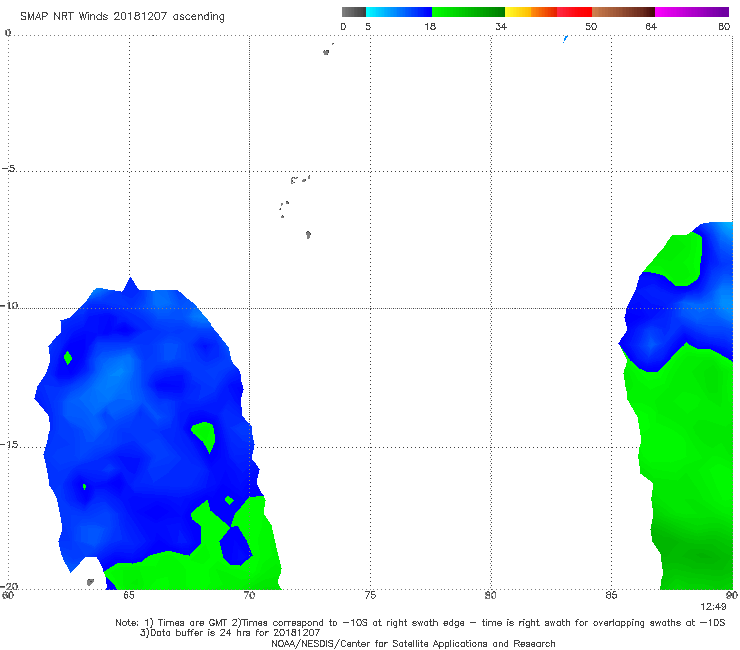Click the magenta-purple color scale segment
Viewport: 740px width, 650px height.
692,12
